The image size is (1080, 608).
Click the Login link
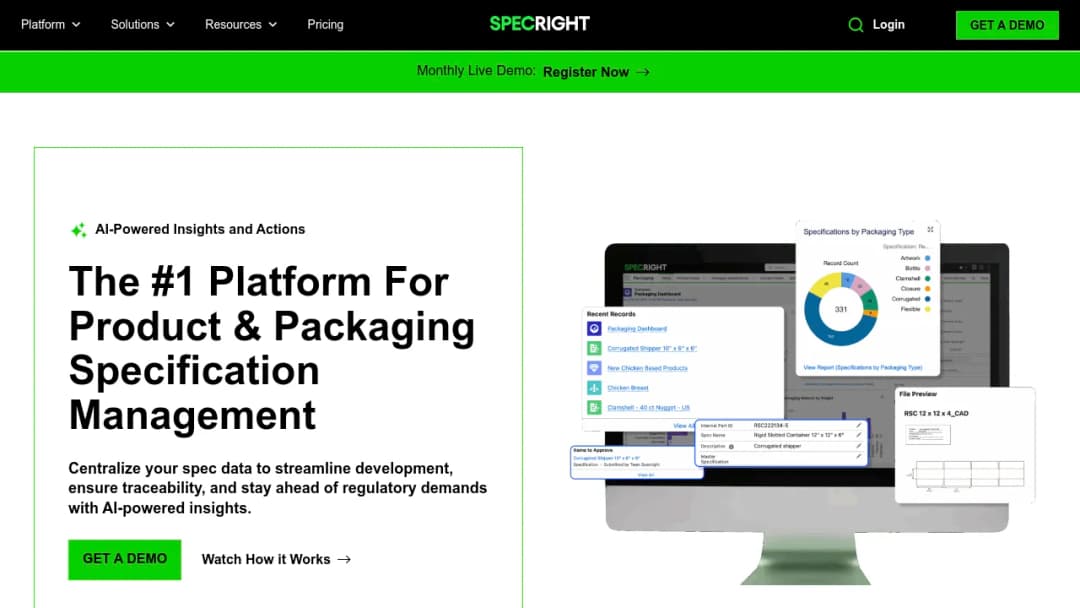(889, 24)
